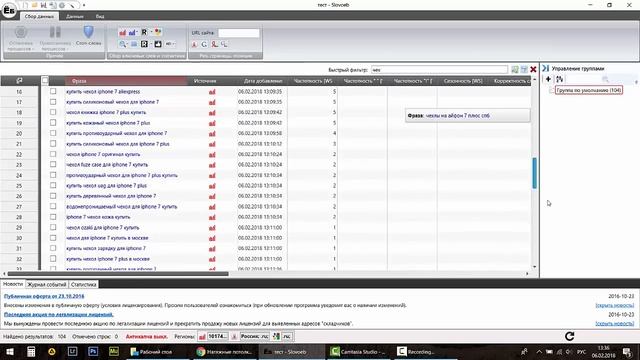Click the Yandex relevant page icon
640x360 pixels.
pyautogui.click(x=195, y=44)
